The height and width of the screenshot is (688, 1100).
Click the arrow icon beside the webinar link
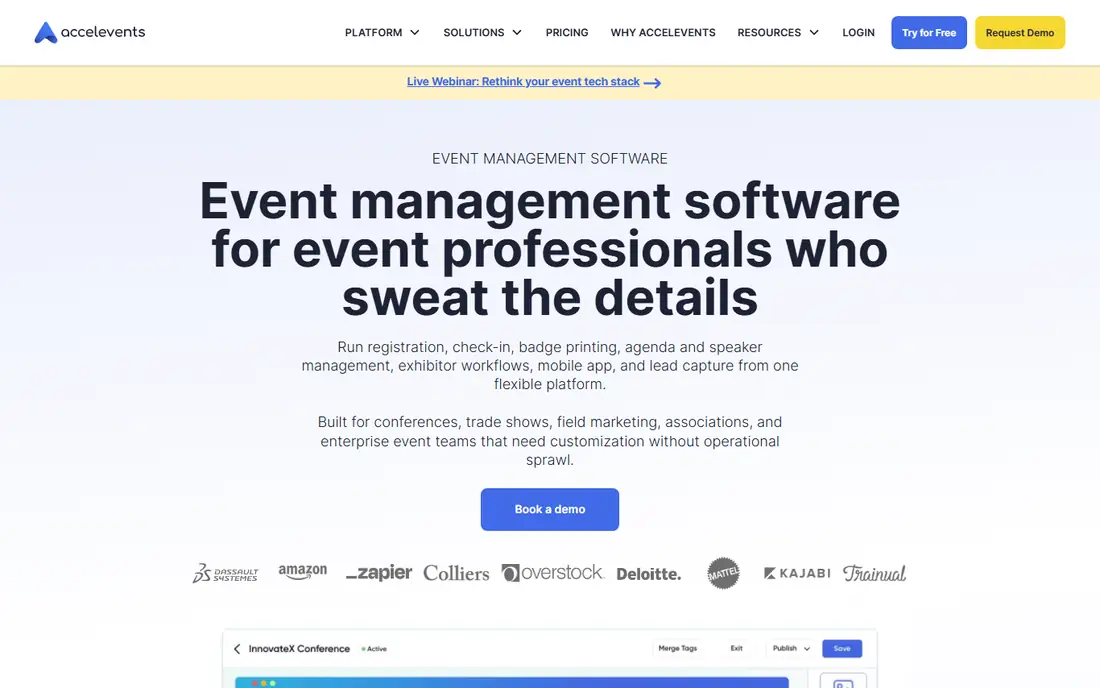pos(652,83)
